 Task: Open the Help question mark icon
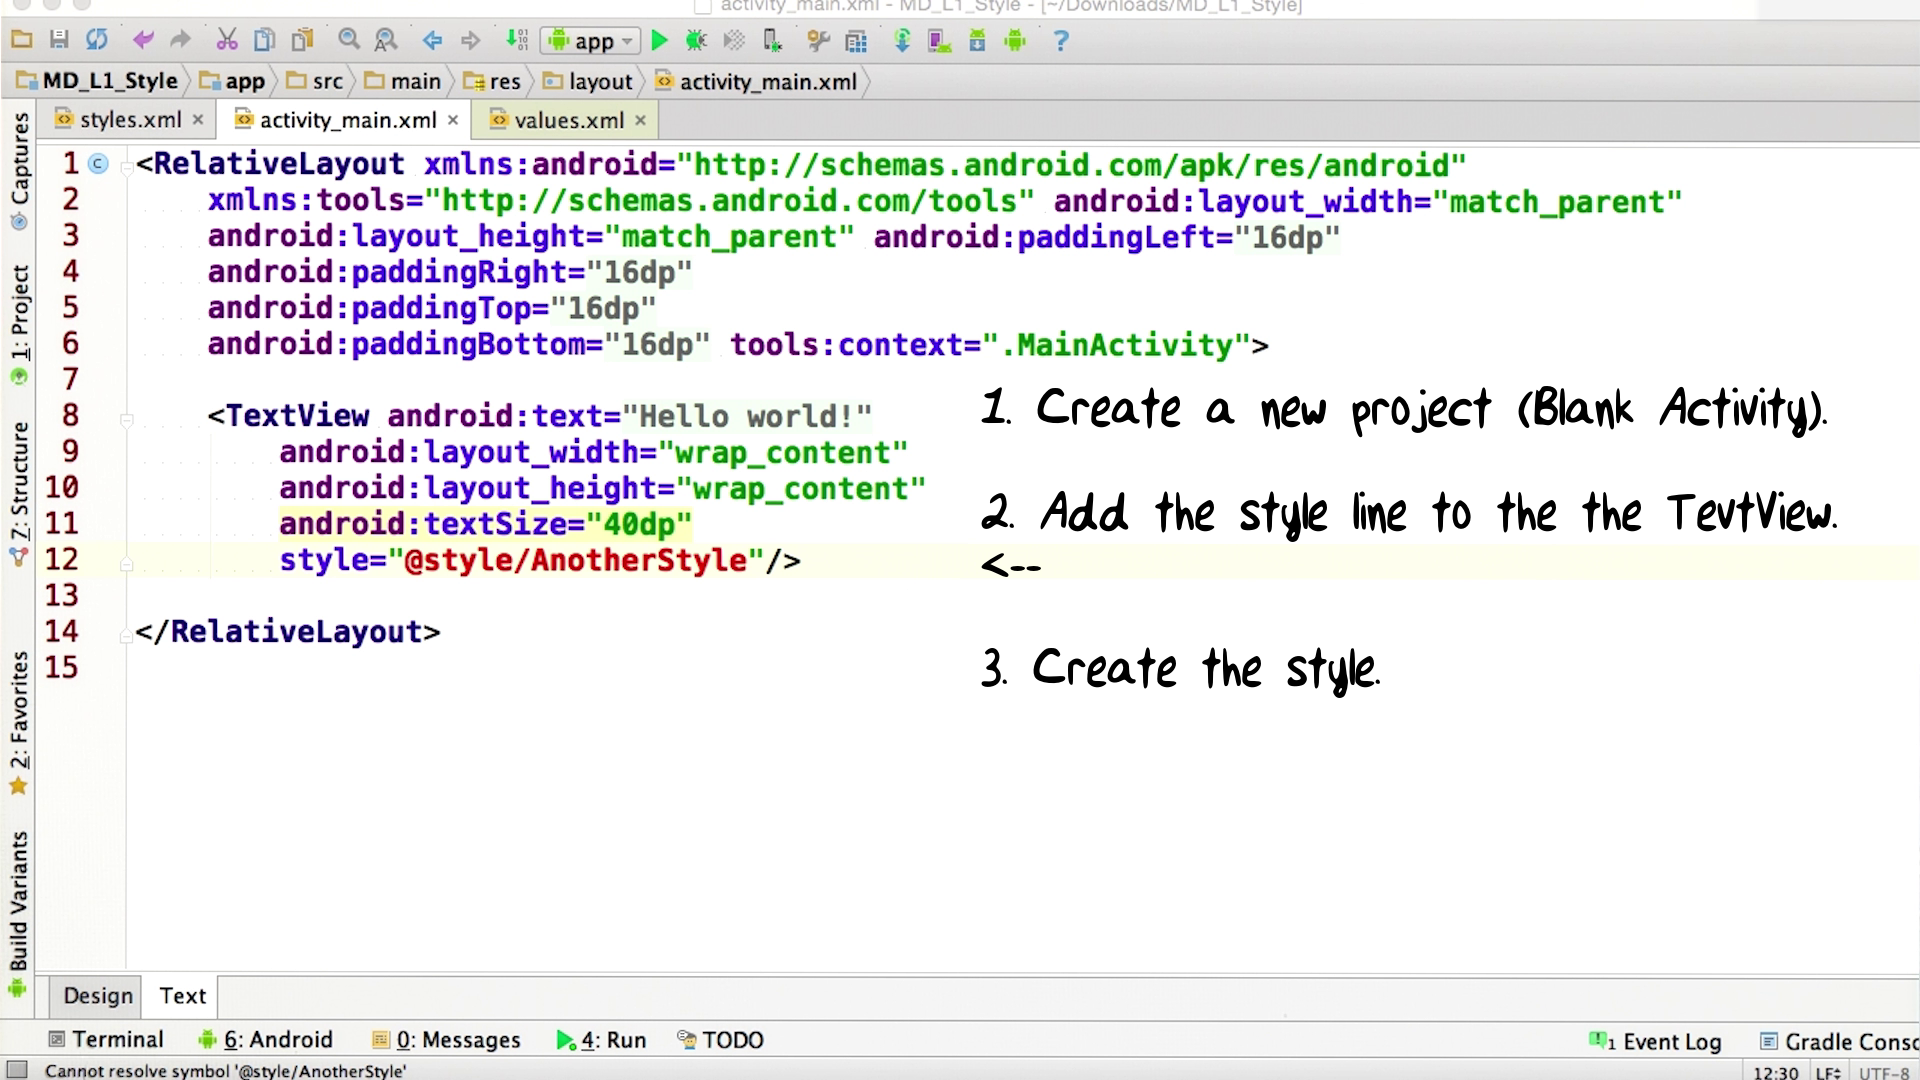[x=1061, y=41]
